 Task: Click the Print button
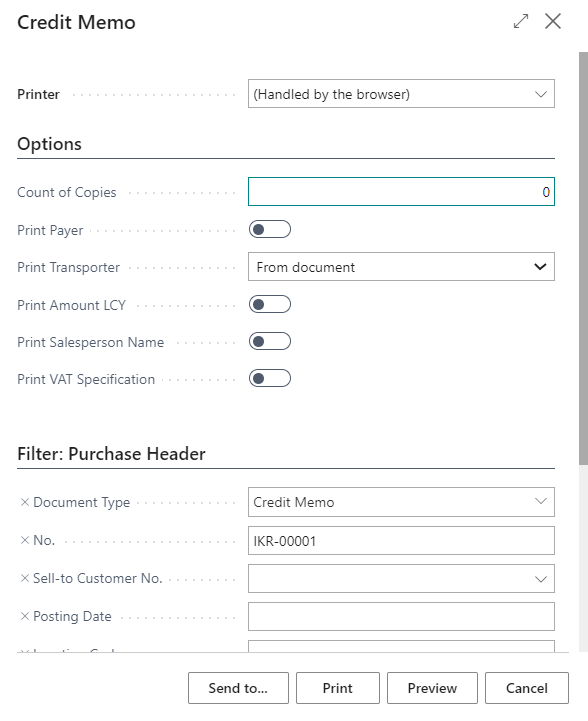(338, 688)
